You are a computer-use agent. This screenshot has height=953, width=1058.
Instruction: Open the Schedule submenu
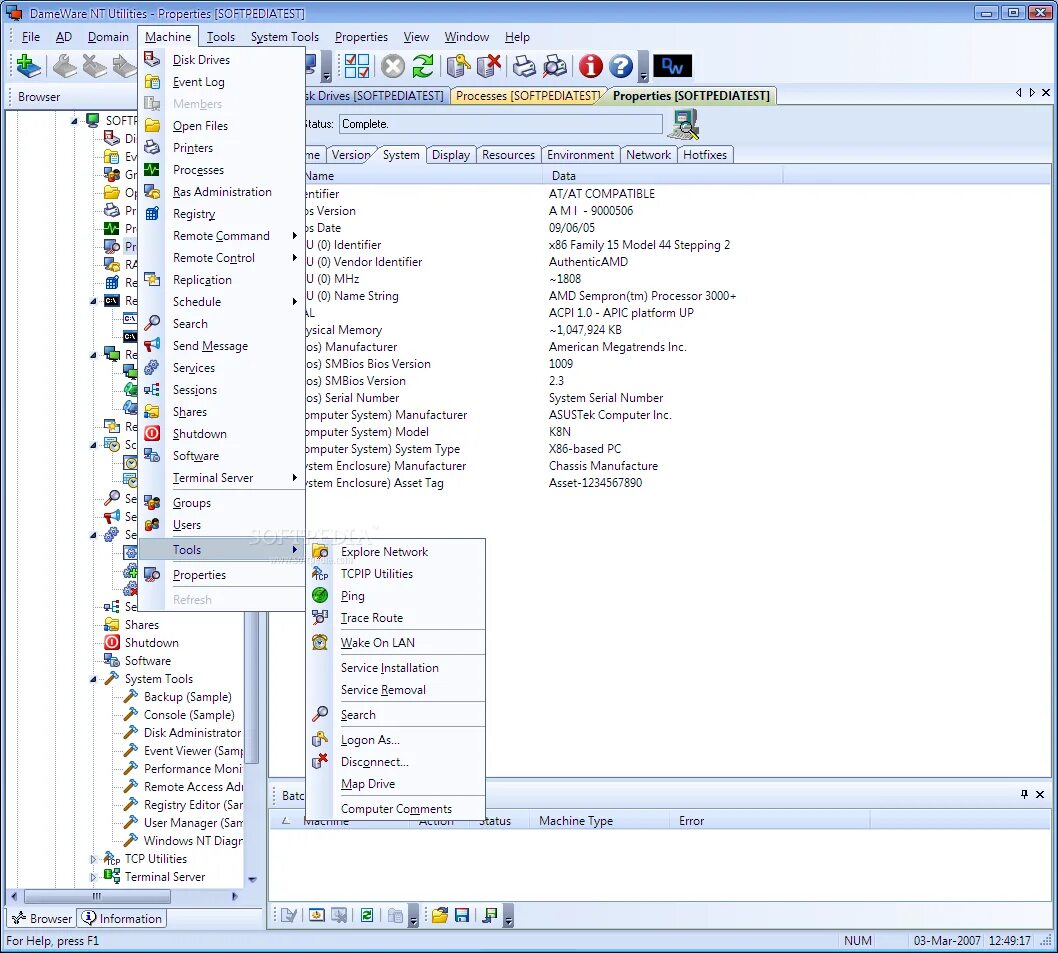(221, 302)
